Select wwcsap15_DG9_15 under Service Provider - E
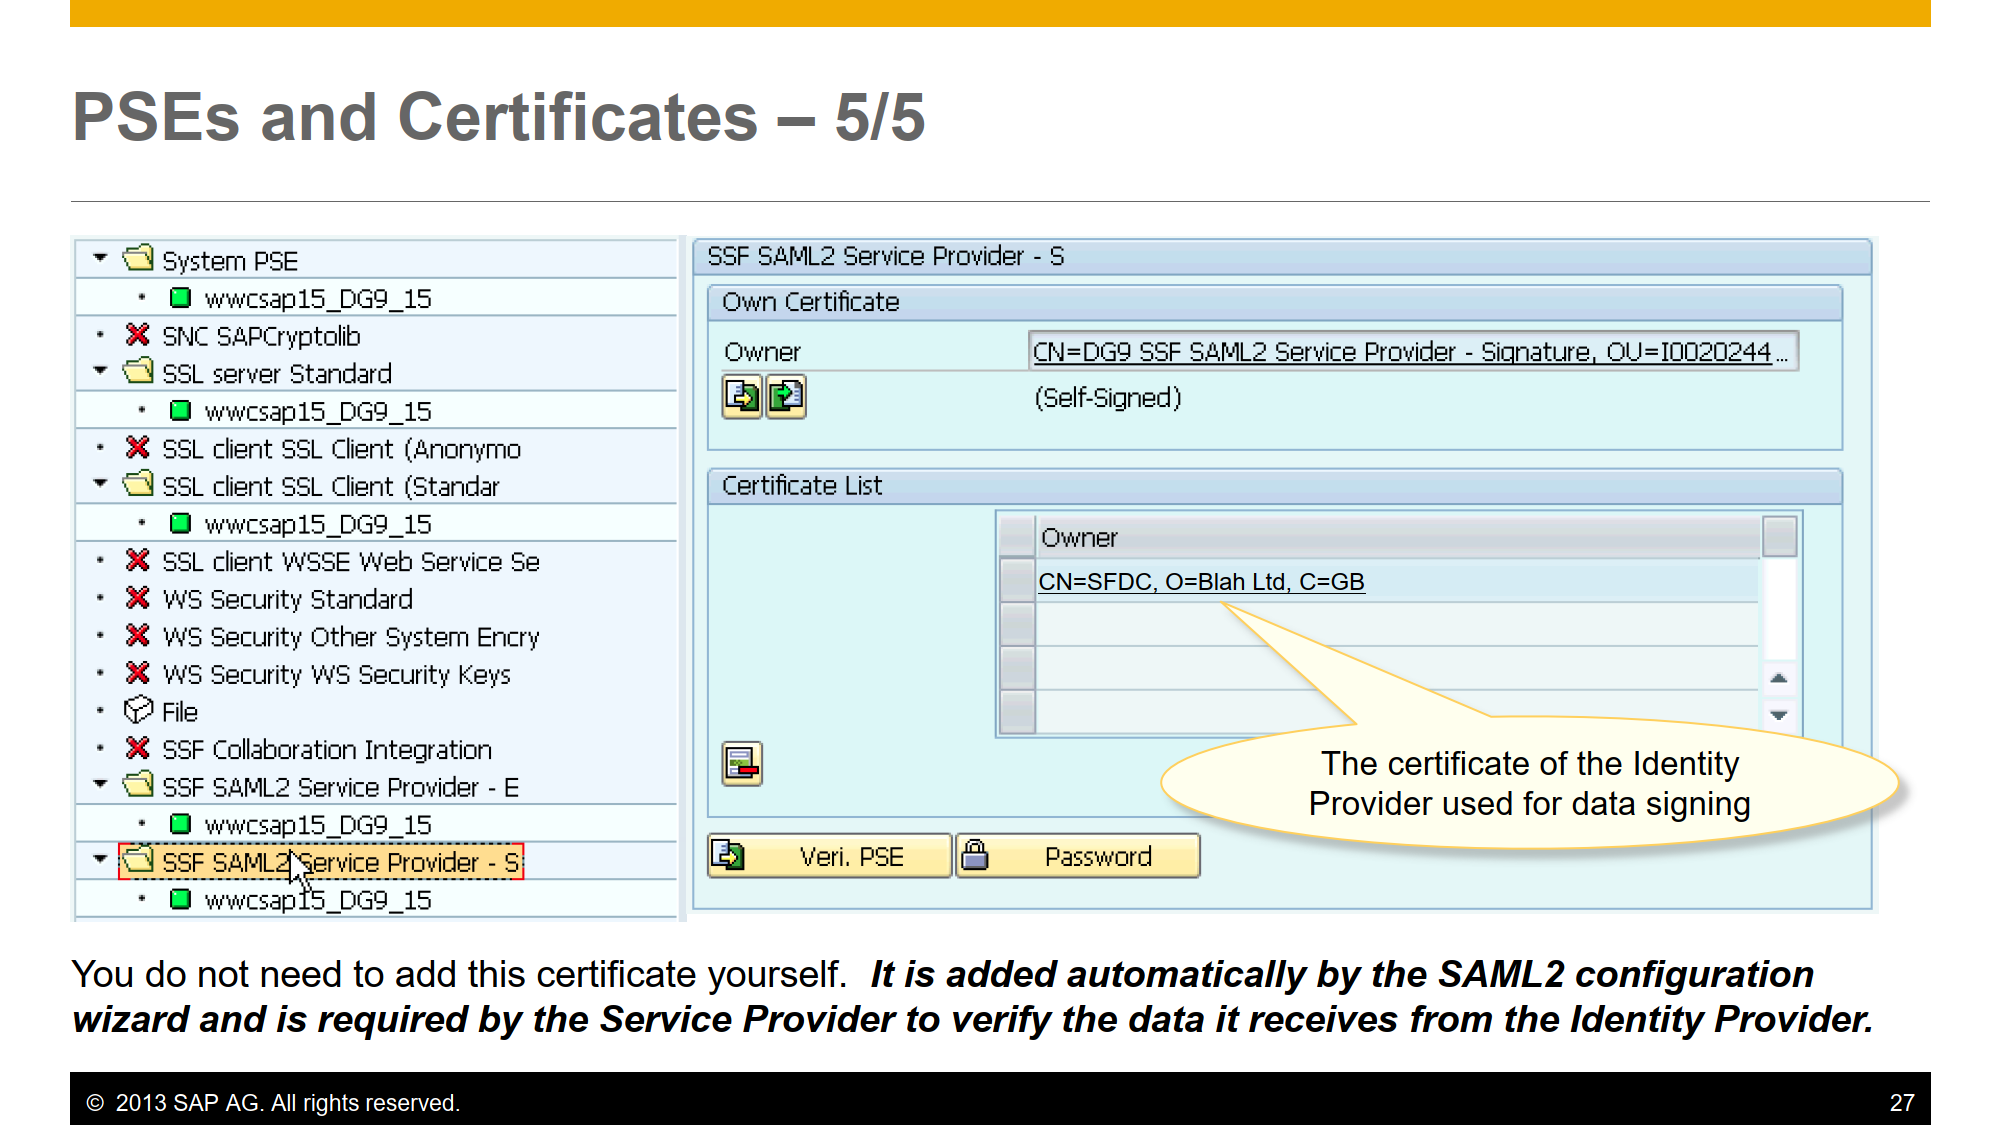 [318, 825]
